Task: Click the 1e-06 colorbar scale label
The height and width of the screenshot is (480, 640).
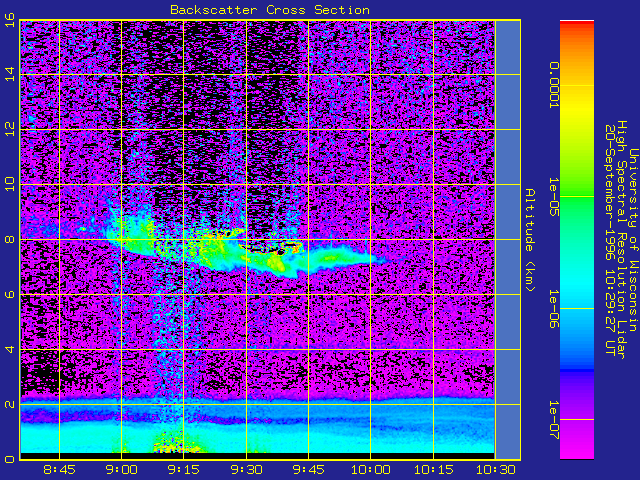Action: (553, 309)
